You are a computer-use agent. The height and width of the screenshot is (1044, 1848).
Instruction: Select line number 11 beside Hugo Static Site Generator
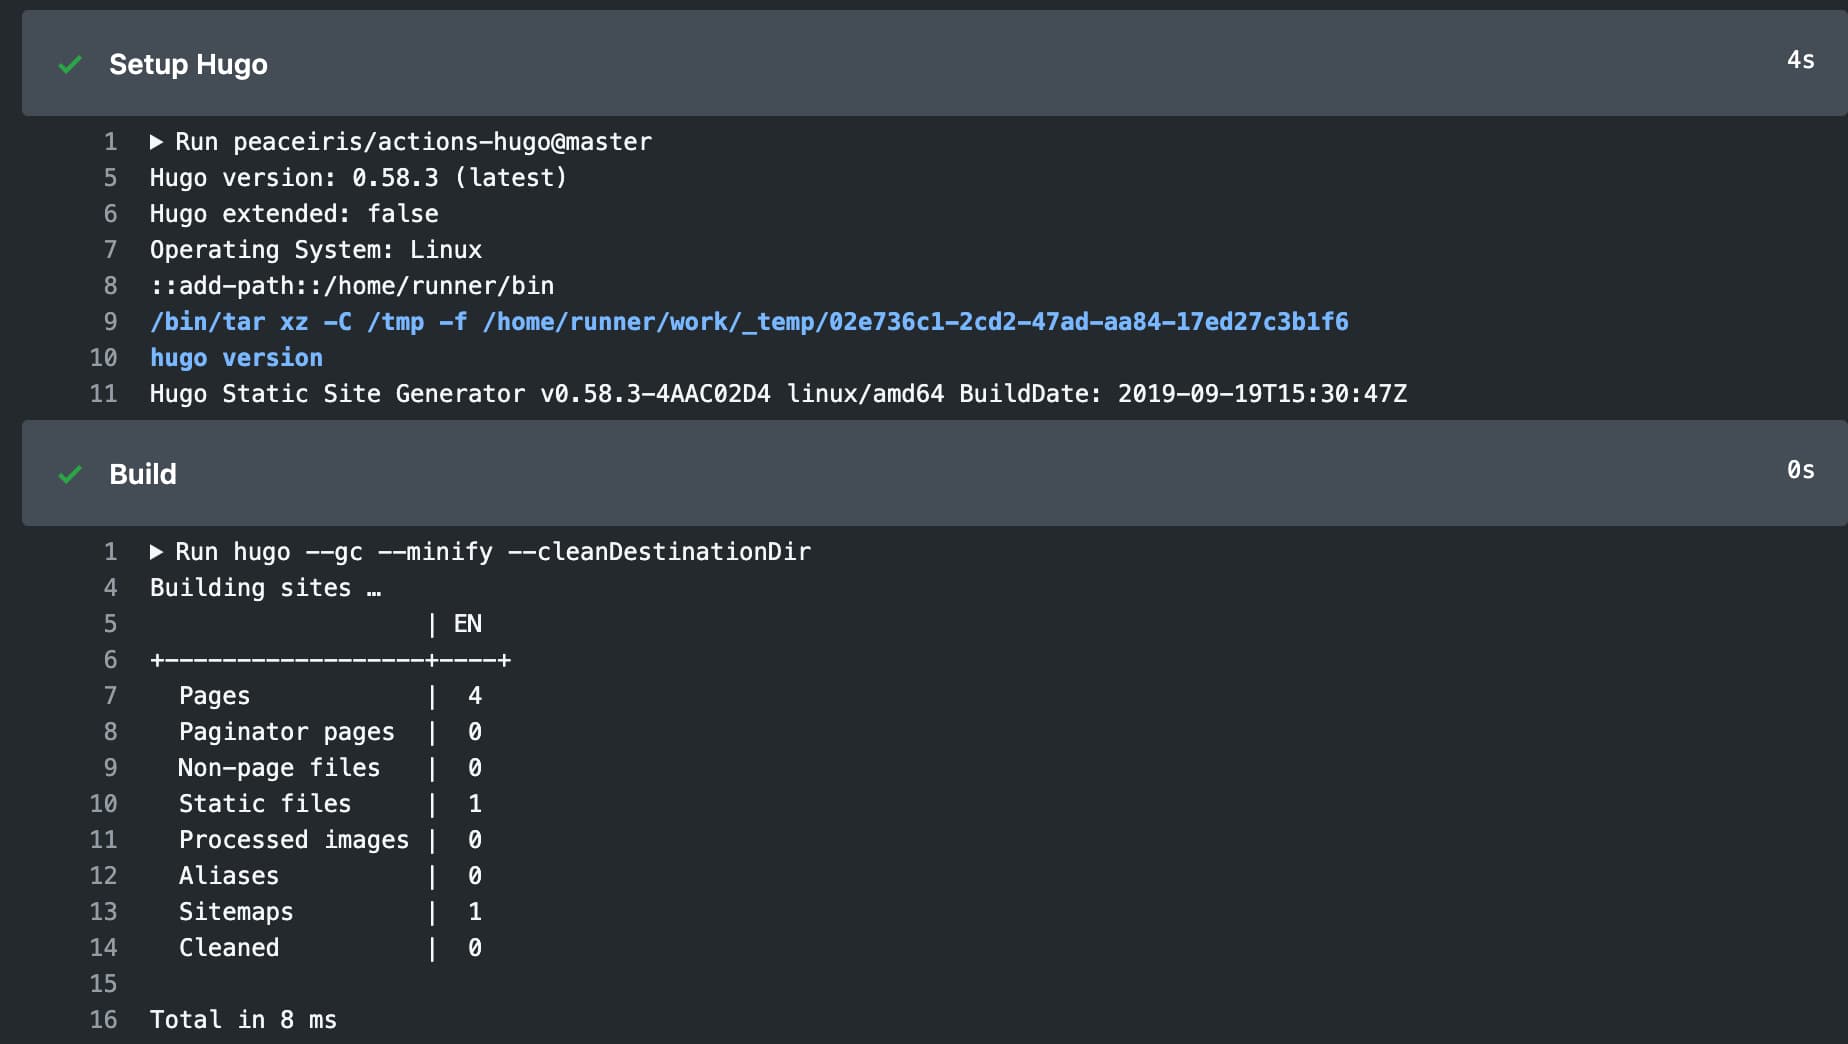[x=104, y=394]
